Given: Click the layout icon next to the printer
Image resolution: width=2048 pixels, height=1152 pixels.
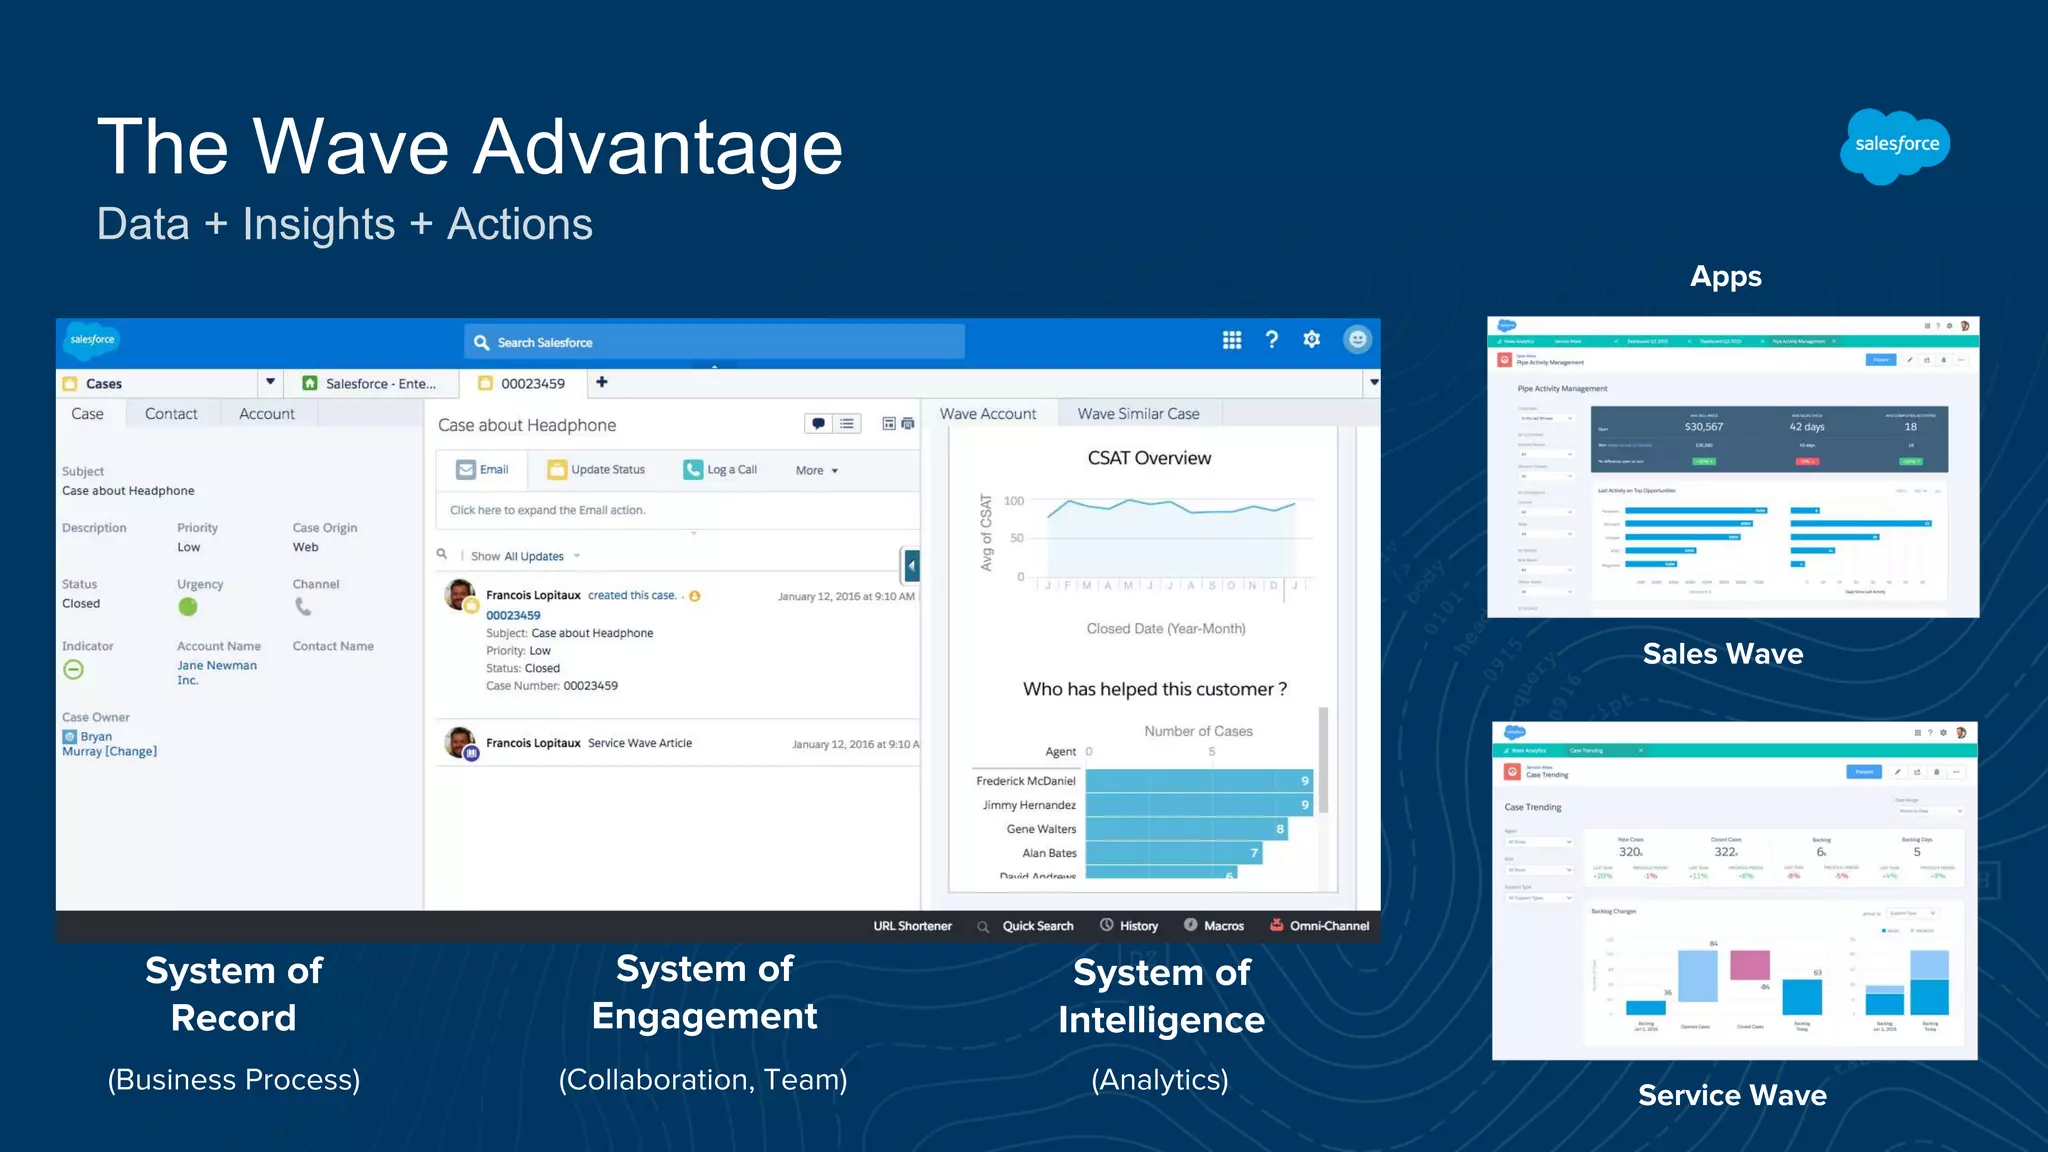Looking at the screenshot, I should (x=889, y=424).
